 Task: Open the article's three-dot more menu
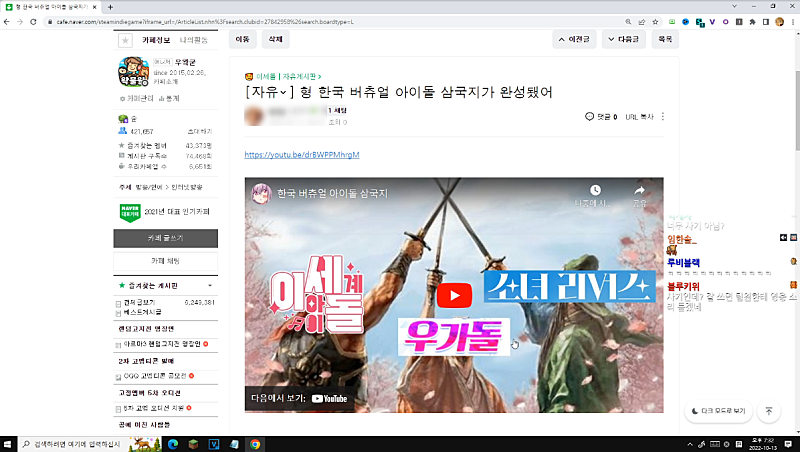coord(663,117)
